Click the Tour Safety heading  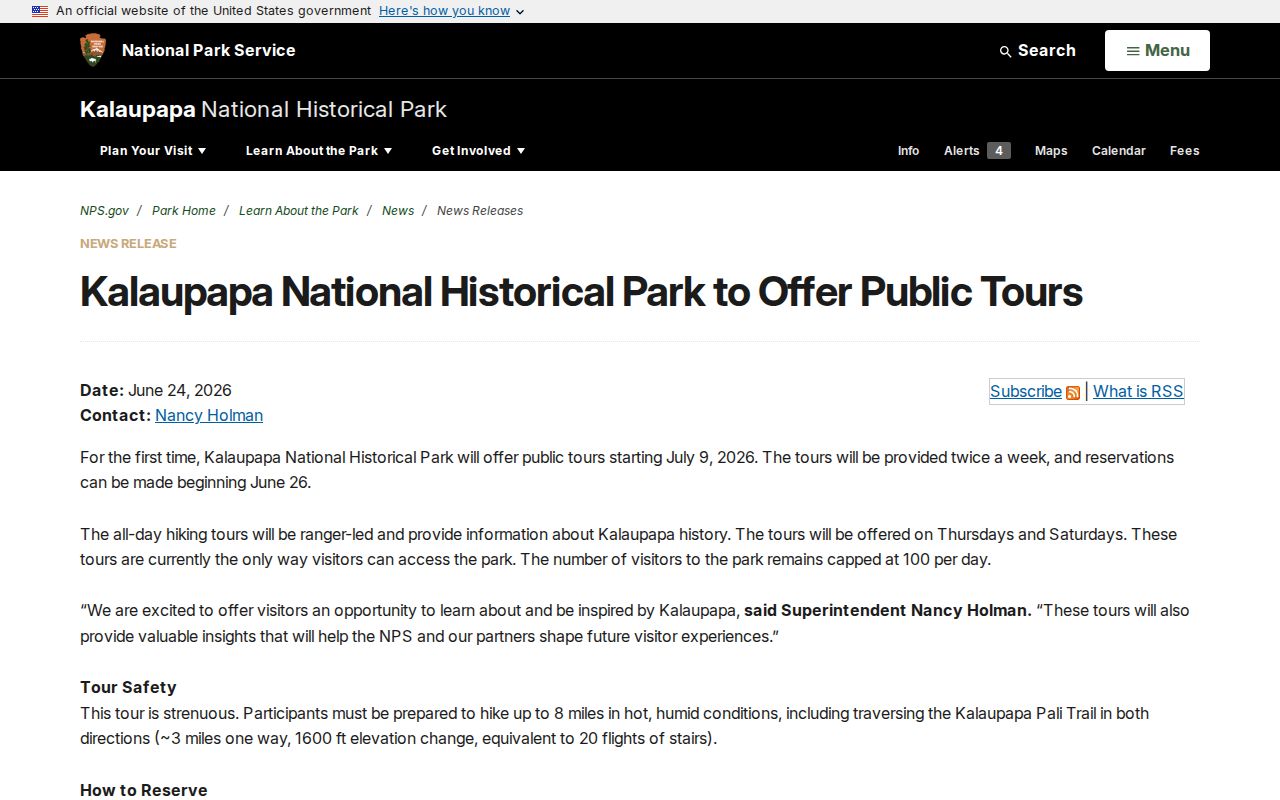click(x=128, y=687)
